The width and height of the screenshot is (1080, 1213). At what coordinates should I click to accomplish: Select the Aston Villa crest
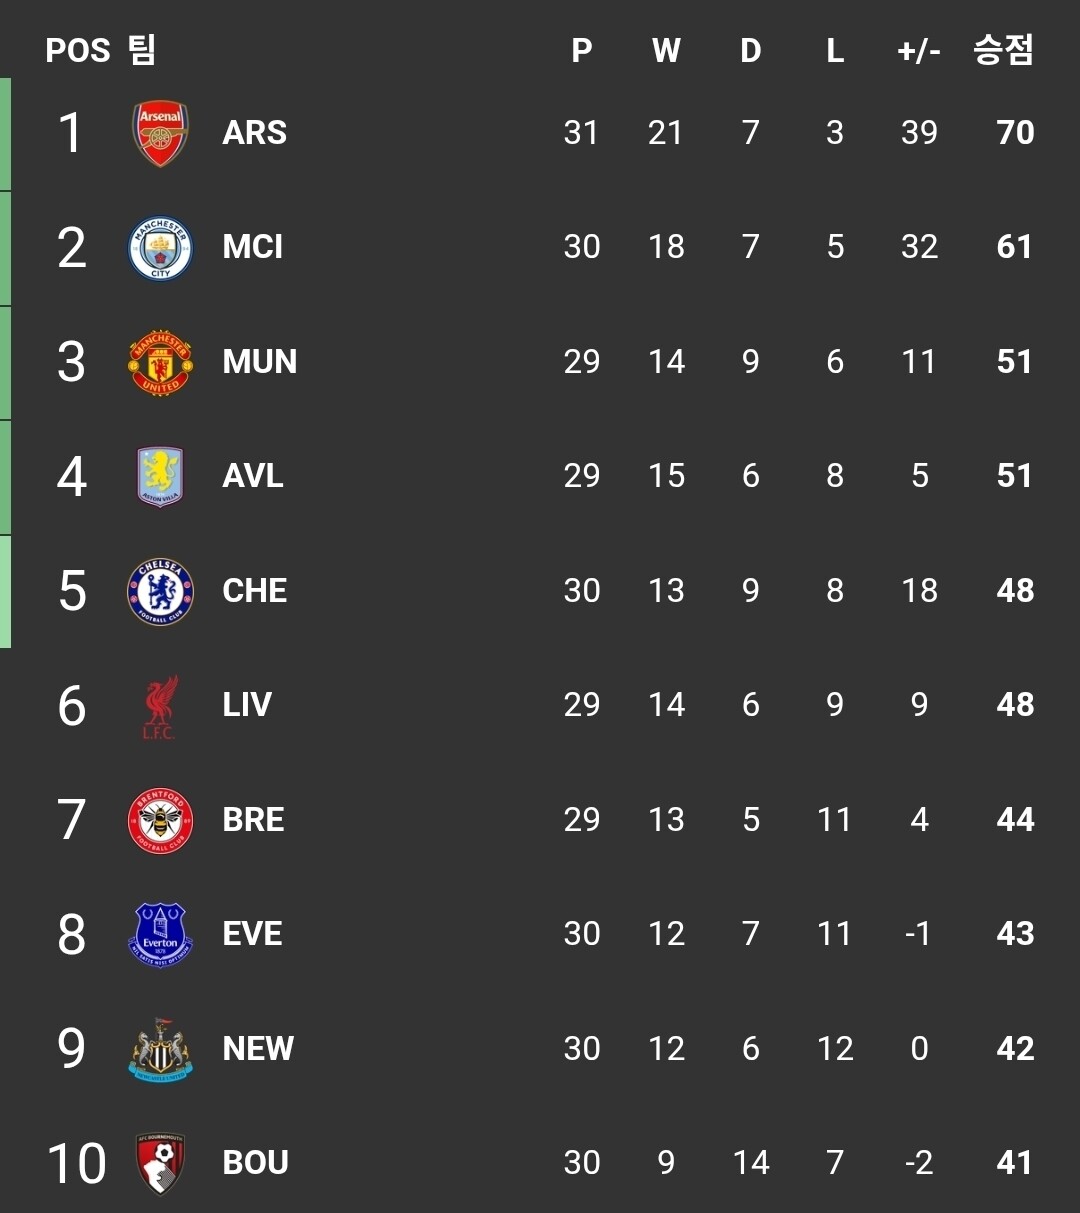pos(160,476)
